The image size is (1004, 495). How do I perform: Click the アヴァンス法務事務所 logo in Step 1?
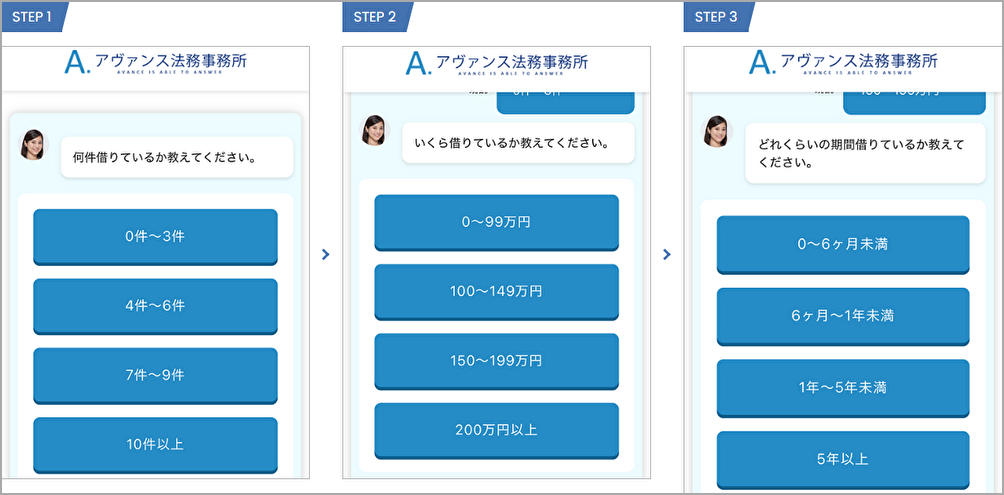(155, 63)
